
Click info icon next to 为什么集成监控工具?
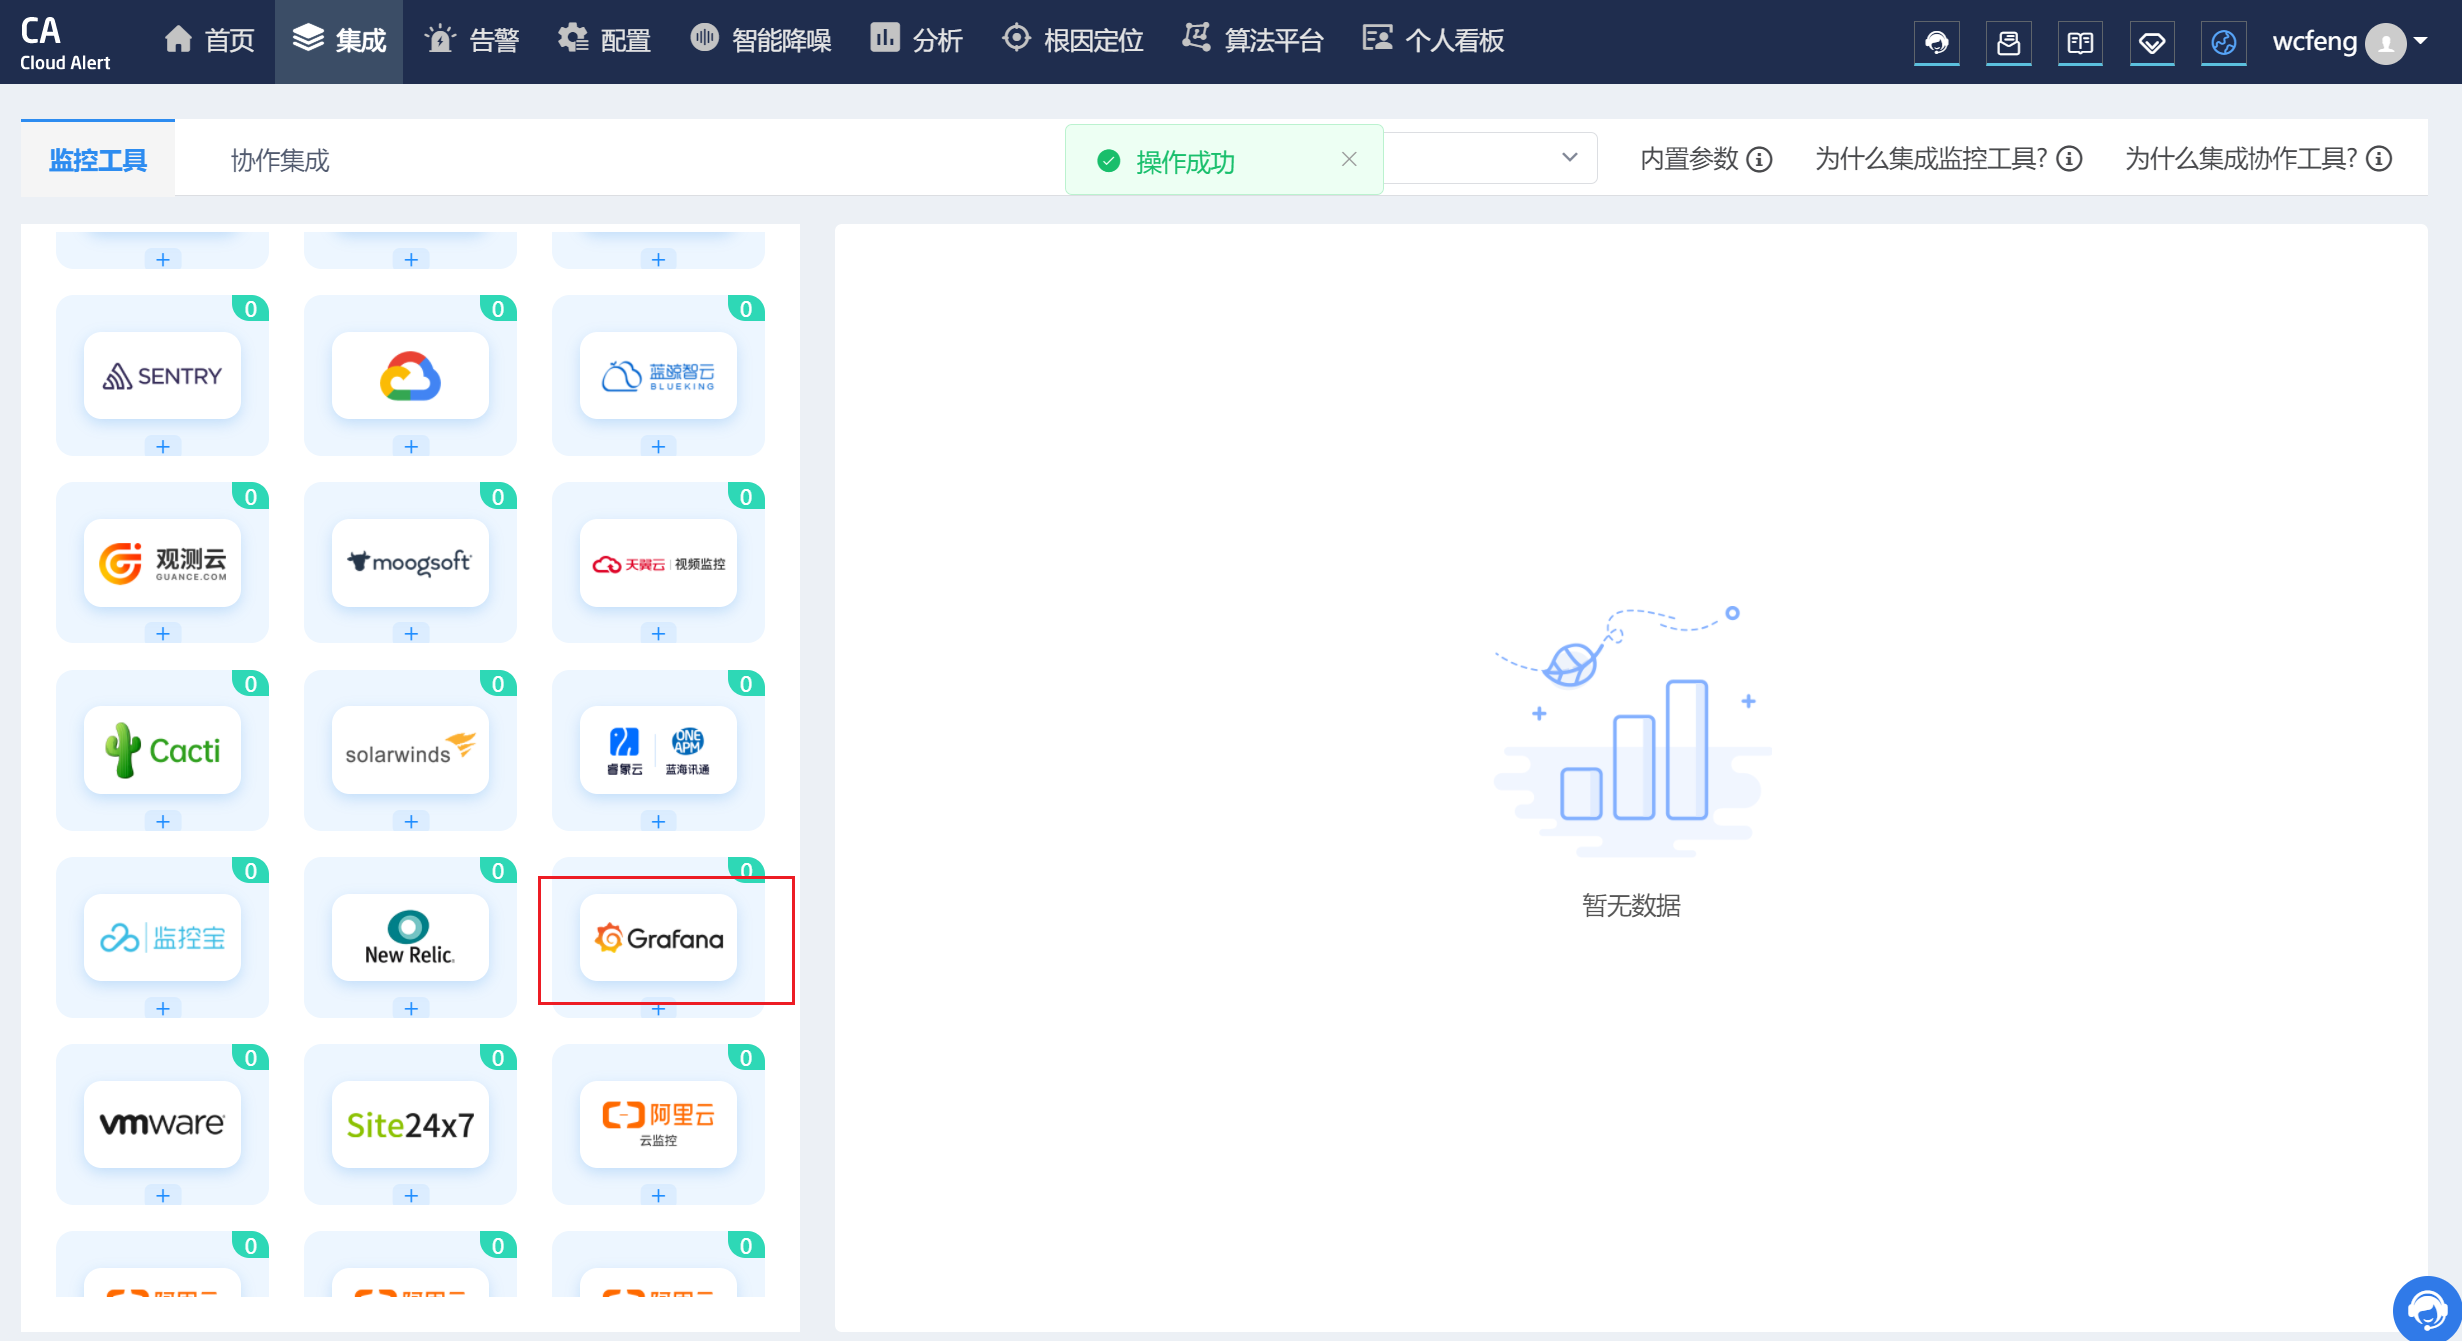(2069, 159)
